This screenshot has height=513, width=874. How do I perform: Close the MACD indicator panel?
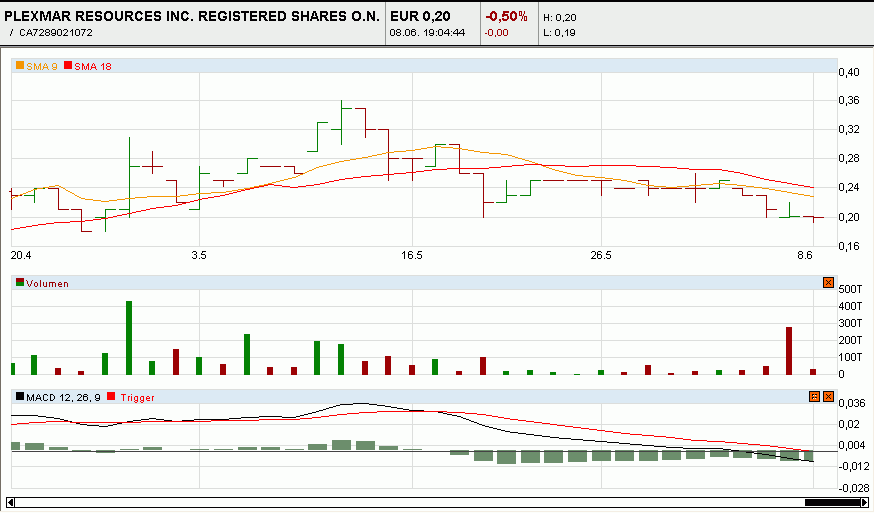coord(828,397)
